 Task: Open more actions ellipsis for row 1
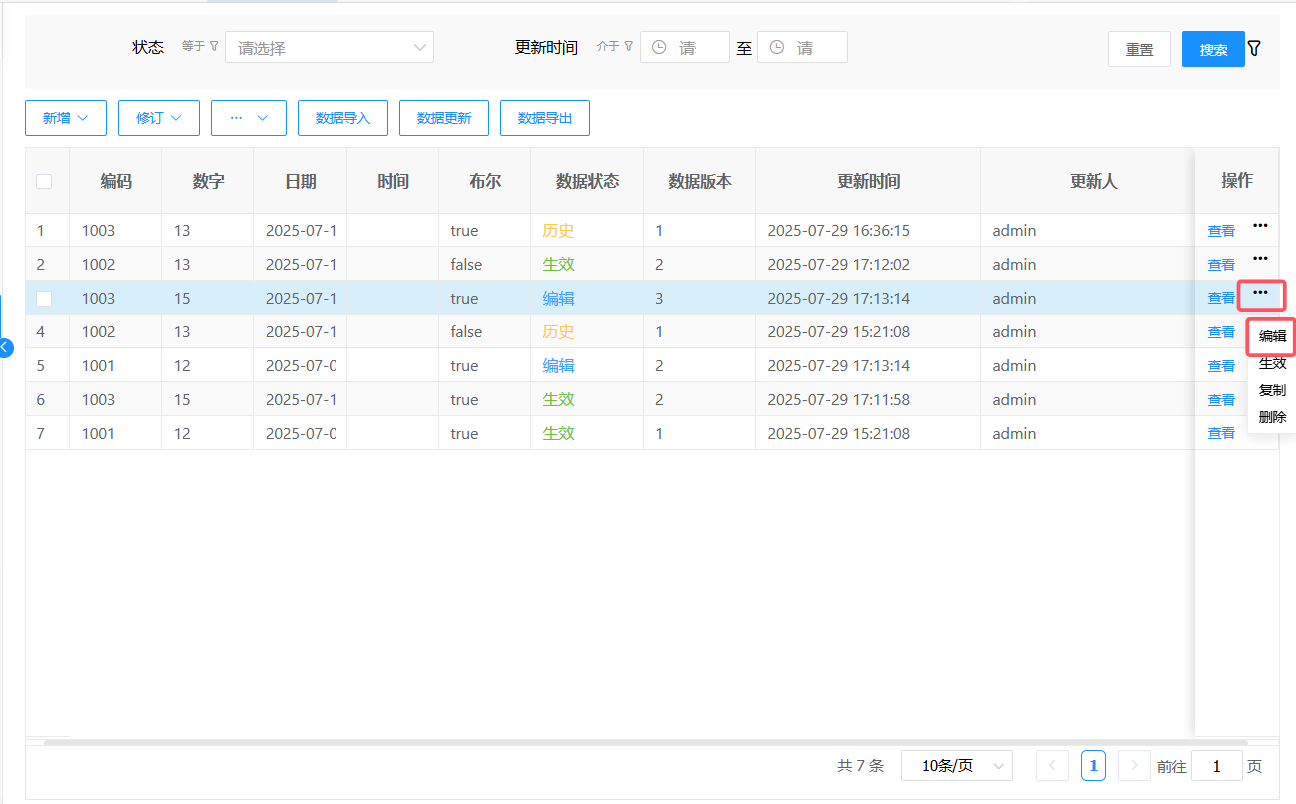[1260, 226]
